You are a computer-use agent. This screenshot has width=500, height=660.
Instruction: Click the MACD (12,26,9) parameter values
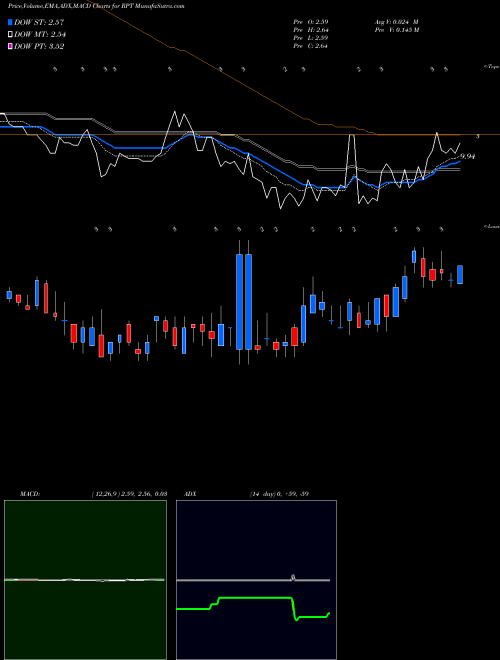[x=129, y=494]
